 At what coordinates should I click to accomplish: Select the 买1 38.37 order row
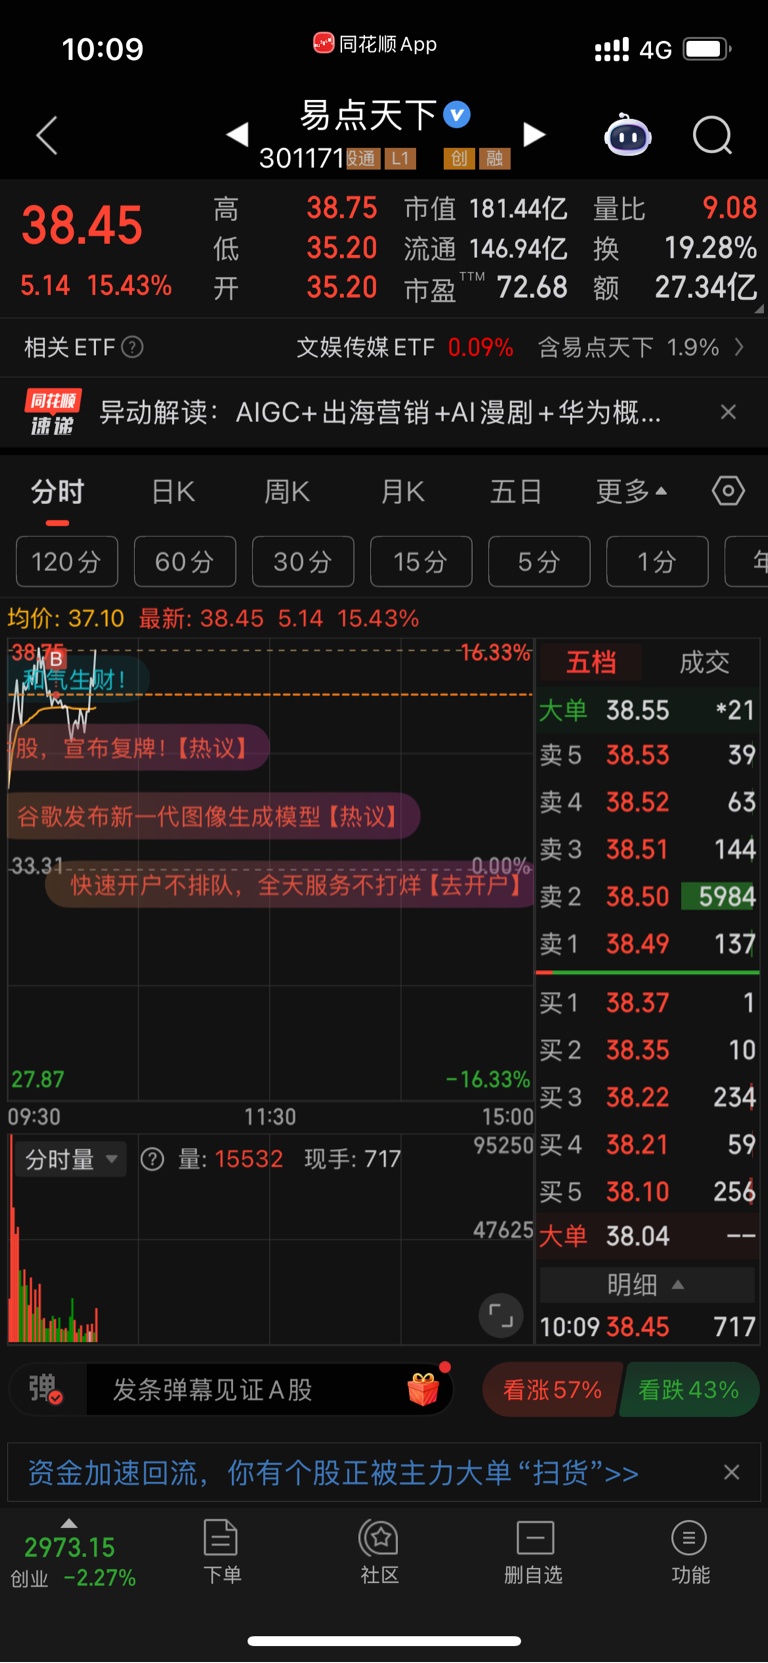click(x=647, y=1002)
